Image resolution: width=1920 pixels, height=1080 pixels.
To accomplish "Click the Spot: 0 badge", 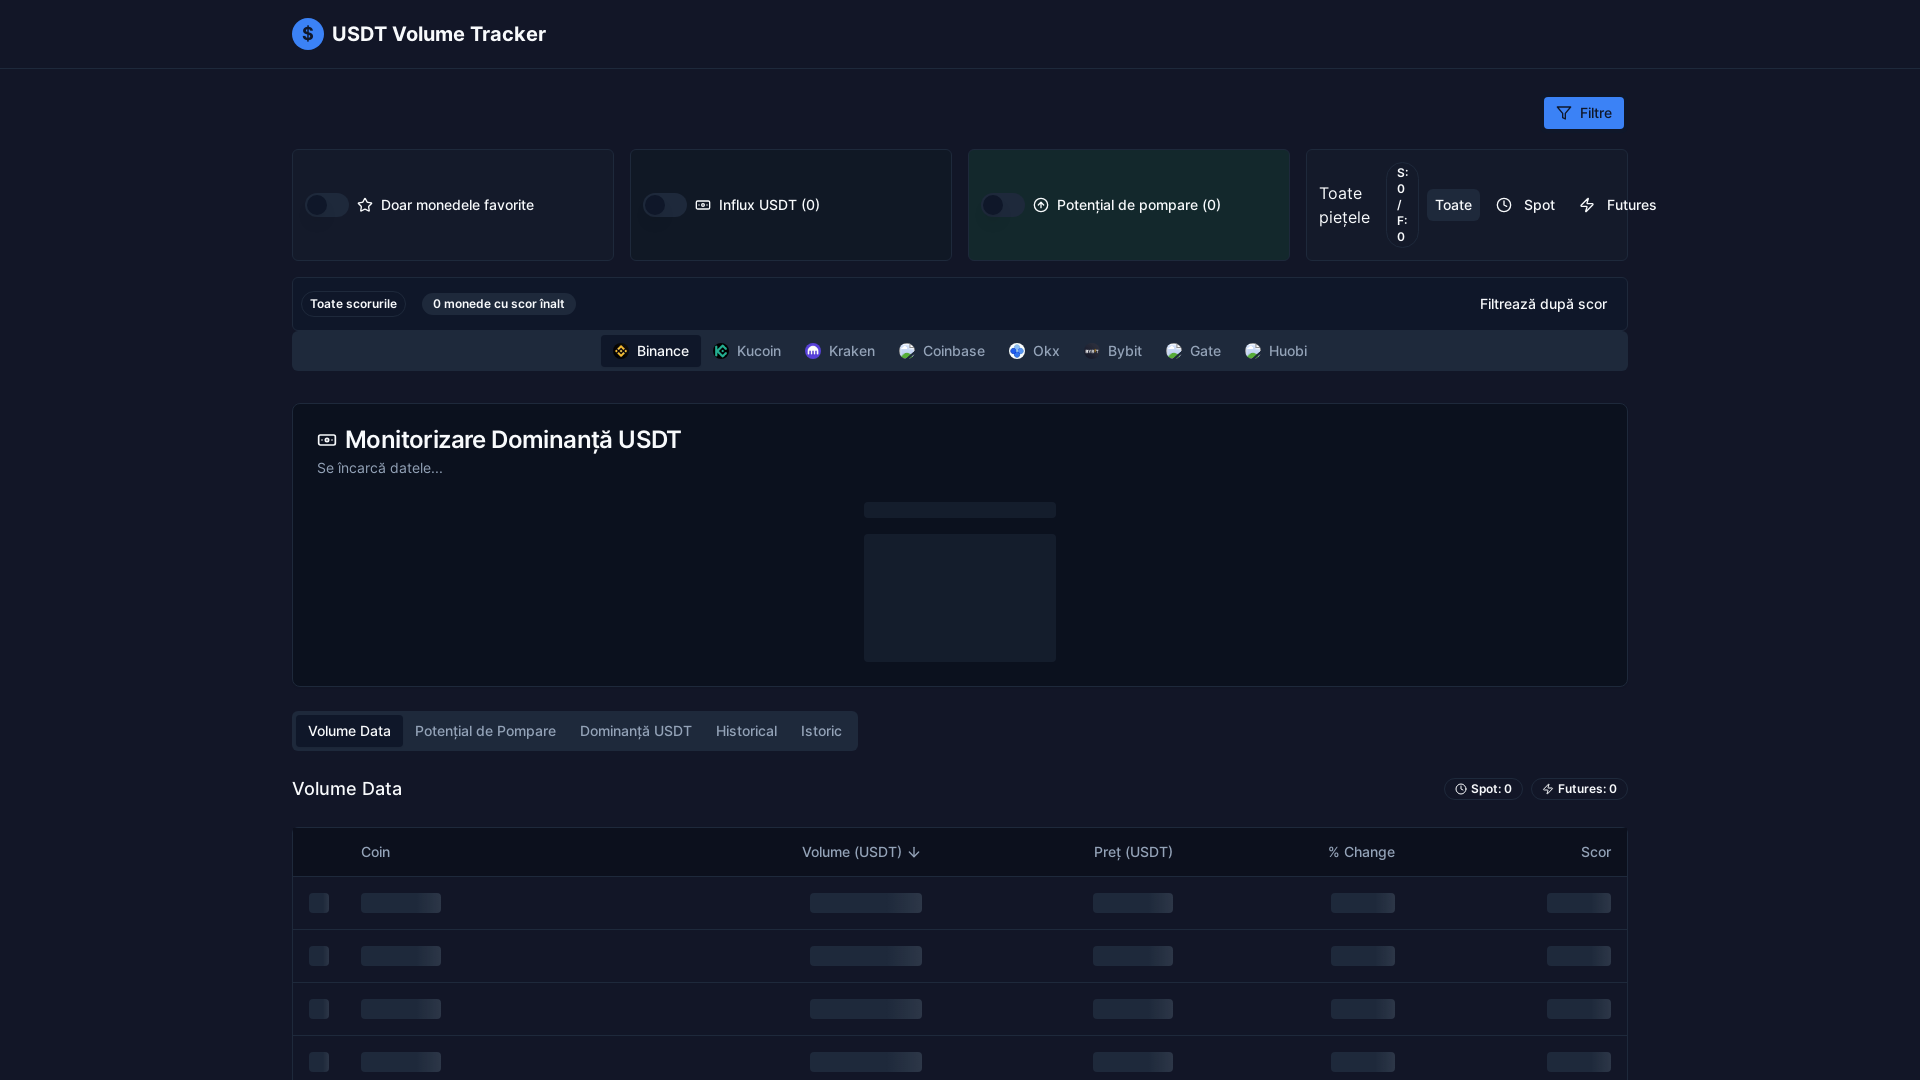I will [1483, 789].
